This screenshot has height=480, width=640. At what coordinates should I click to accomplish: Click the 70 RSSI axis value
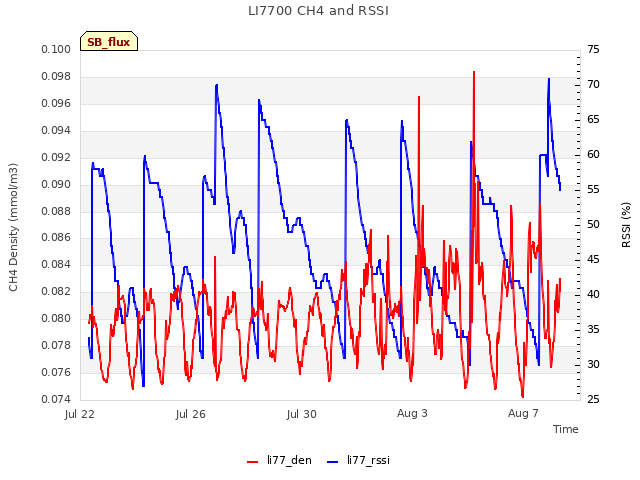pos(593,84)
